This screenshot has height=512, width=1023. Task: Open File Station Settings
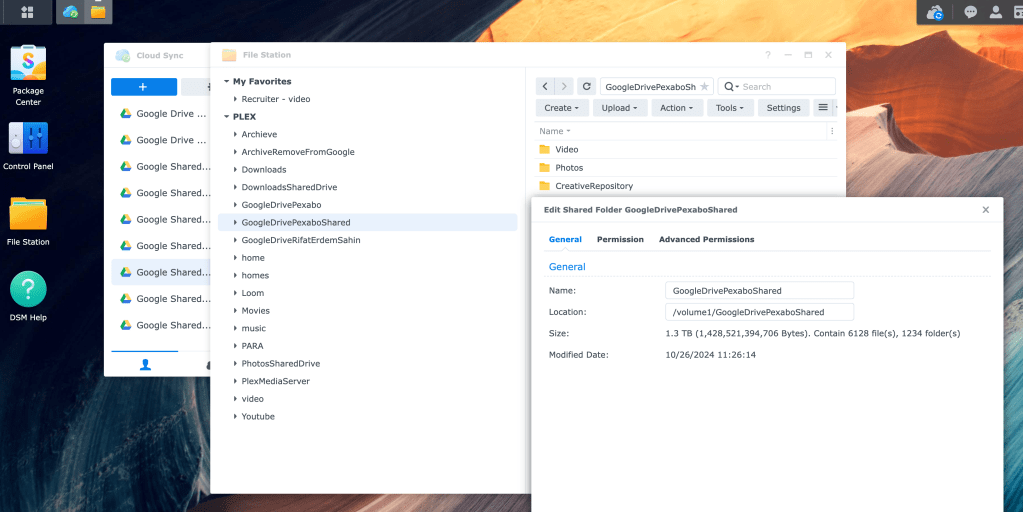784,108
